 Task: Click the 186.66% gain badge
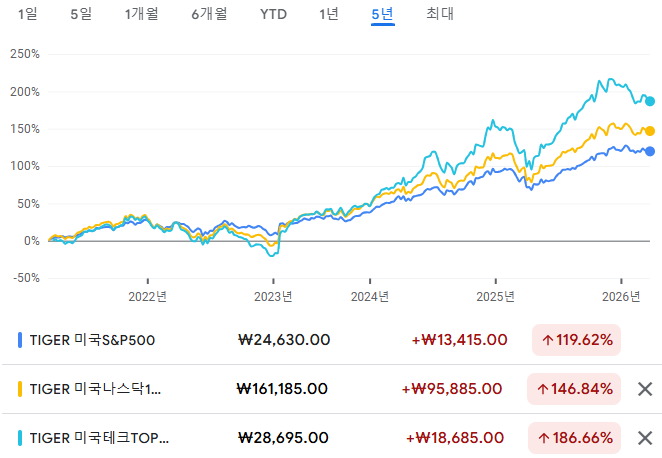(574, 438)
